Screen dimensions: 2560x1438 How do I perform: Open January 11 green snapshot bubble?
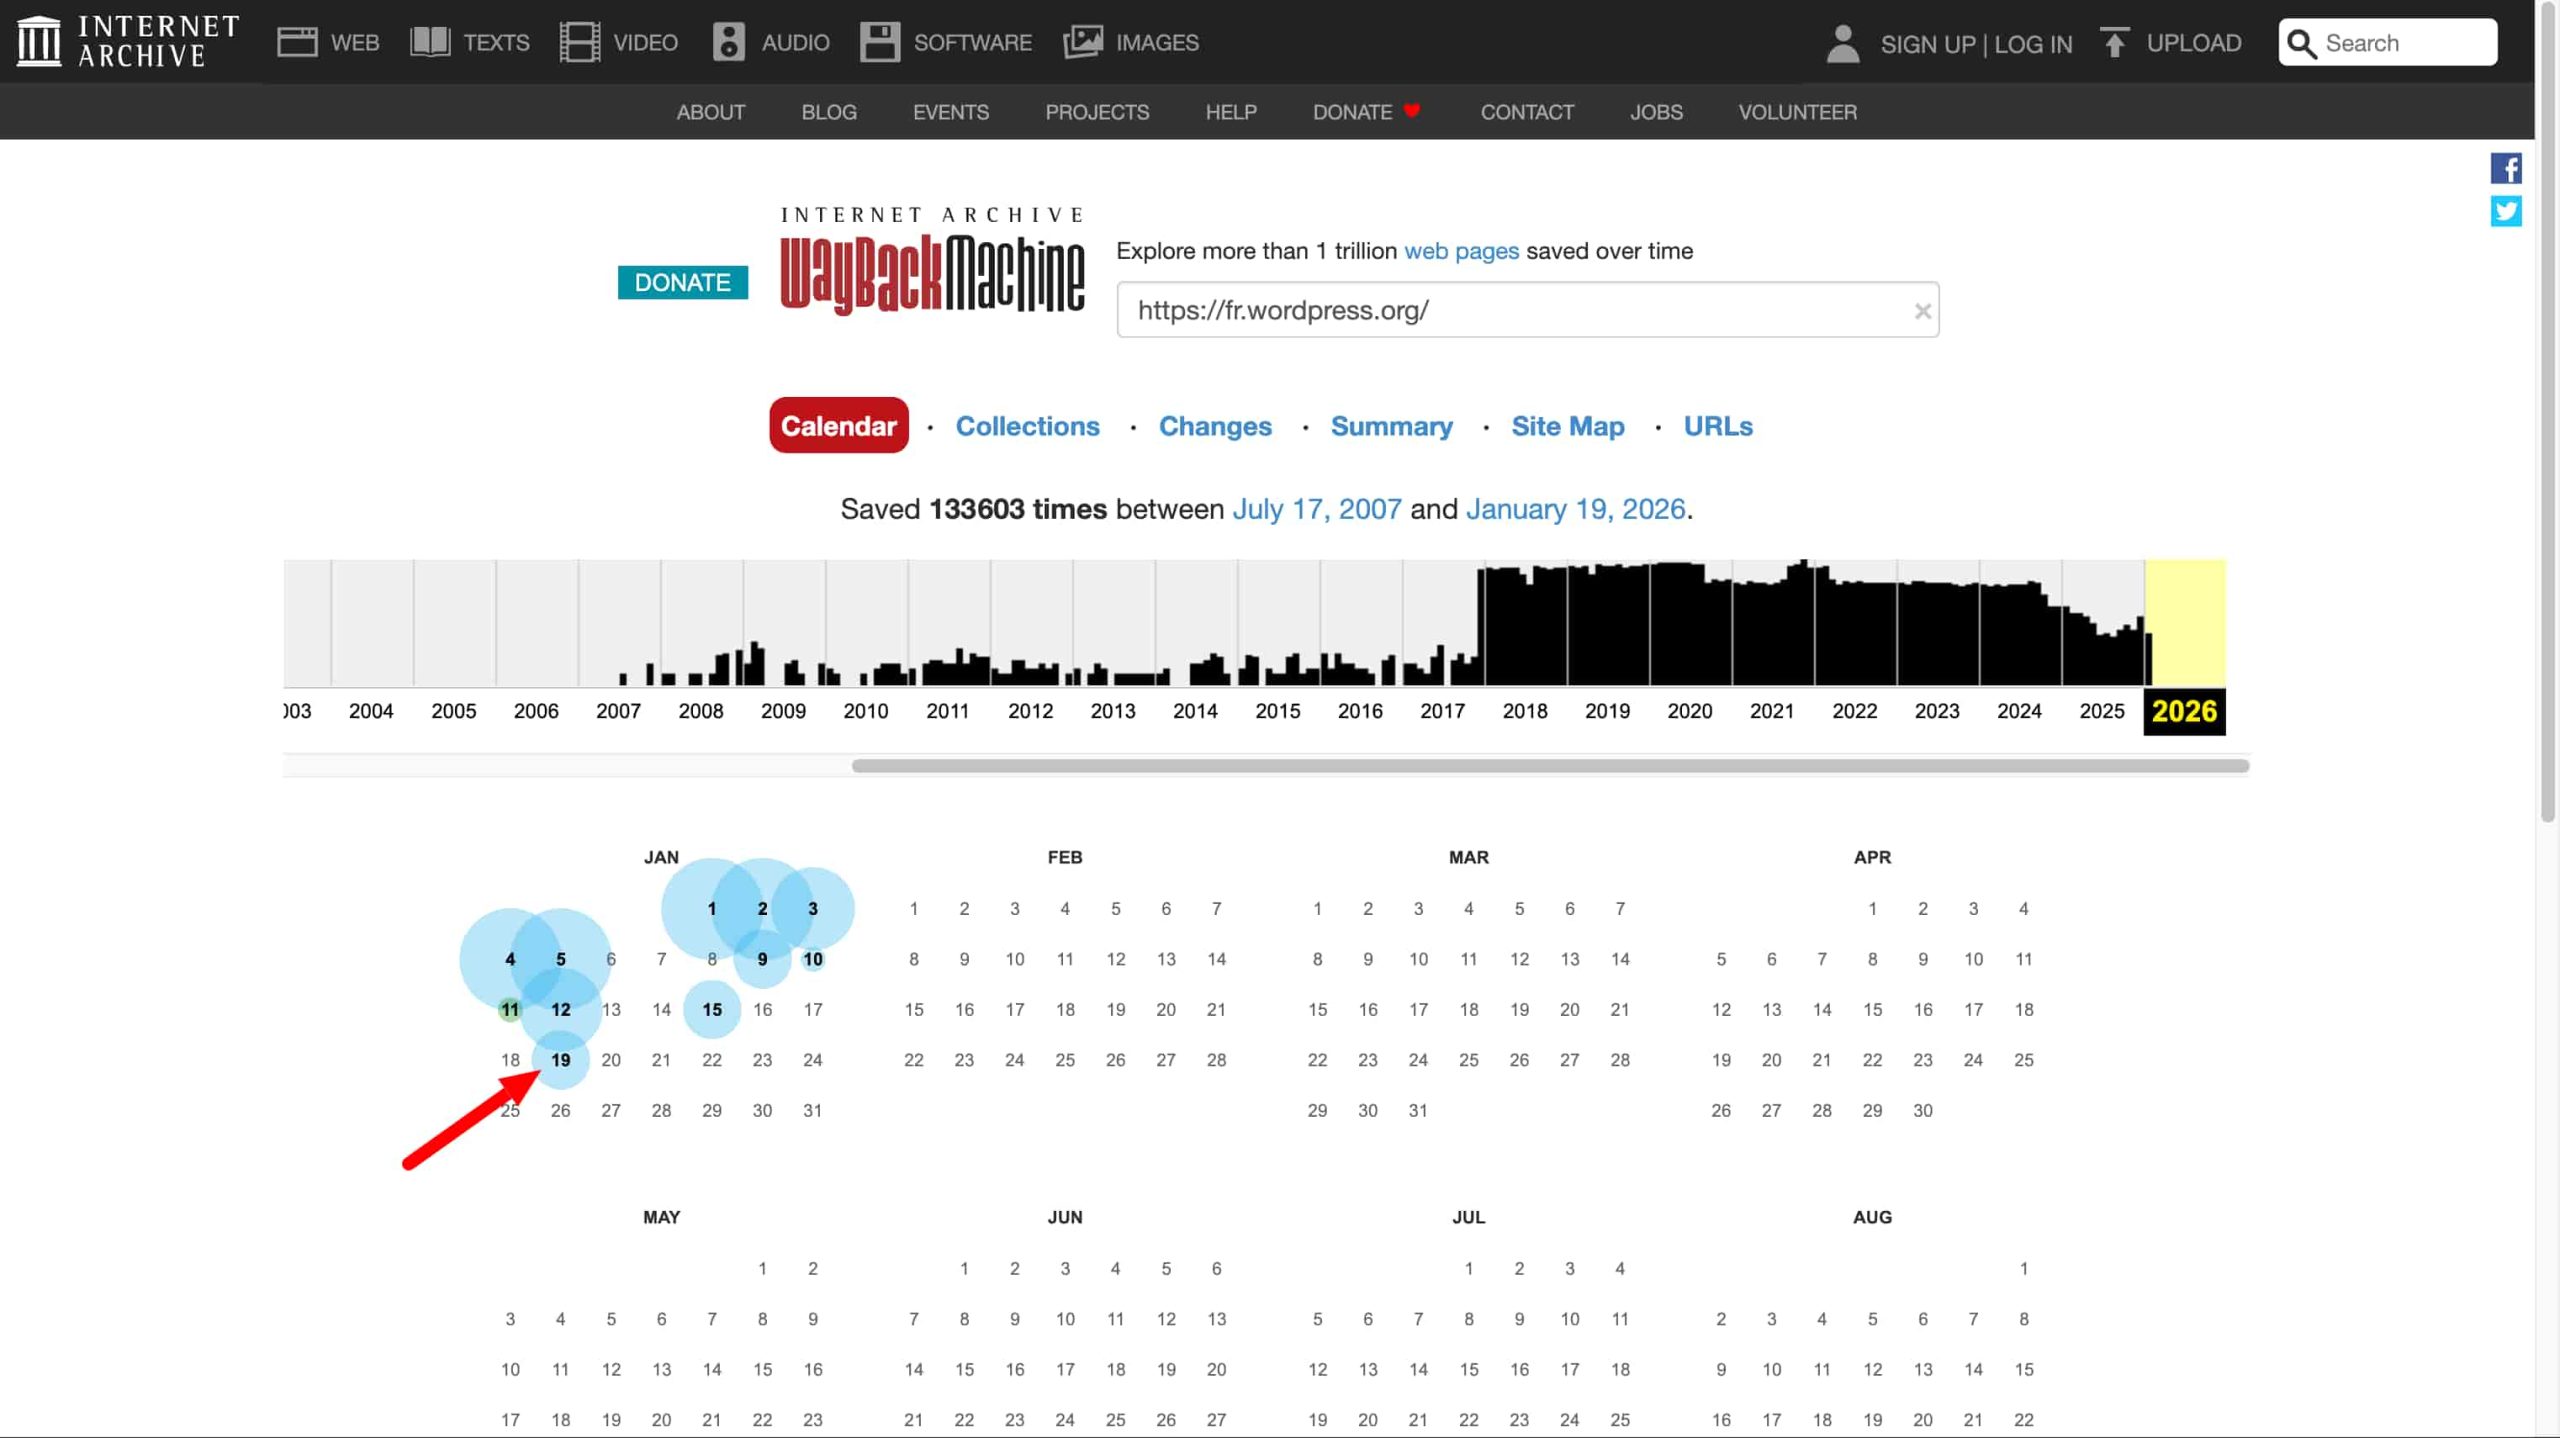(x=510, y=1010)
